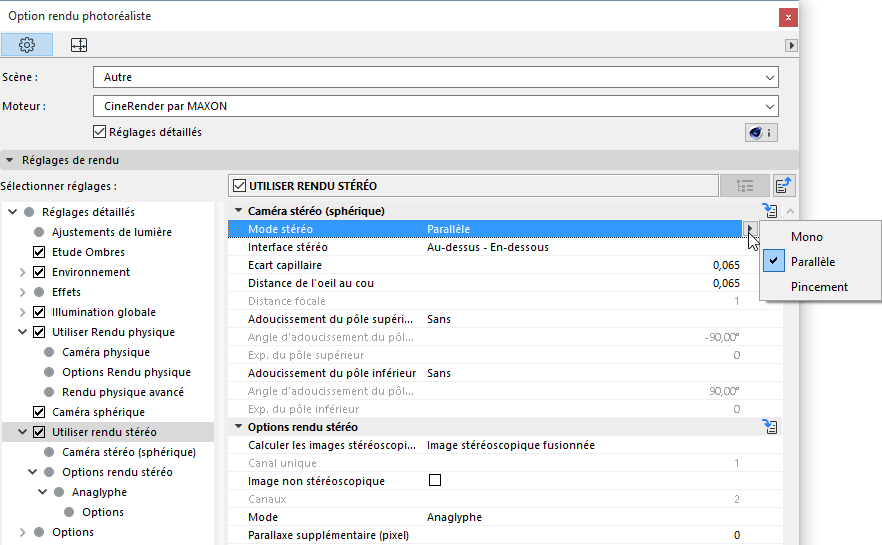
Task: Toggle Etude Ombres checkbox
Action: click(39, 252)
